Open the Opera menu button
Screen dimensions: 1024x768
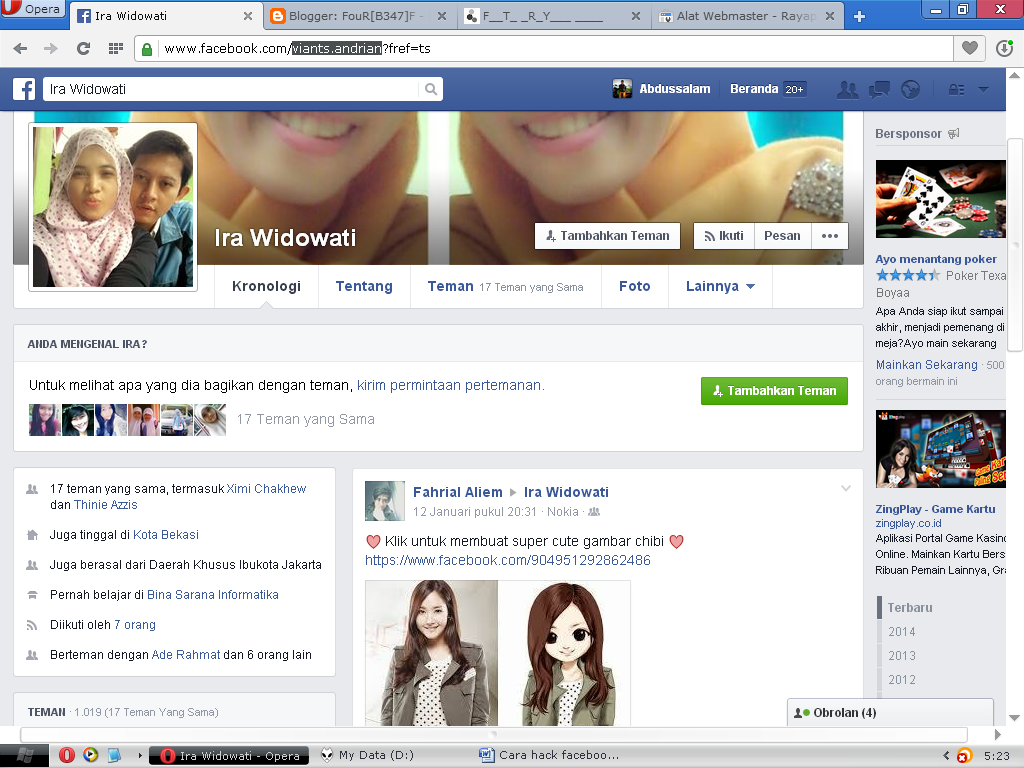point(33,11)
